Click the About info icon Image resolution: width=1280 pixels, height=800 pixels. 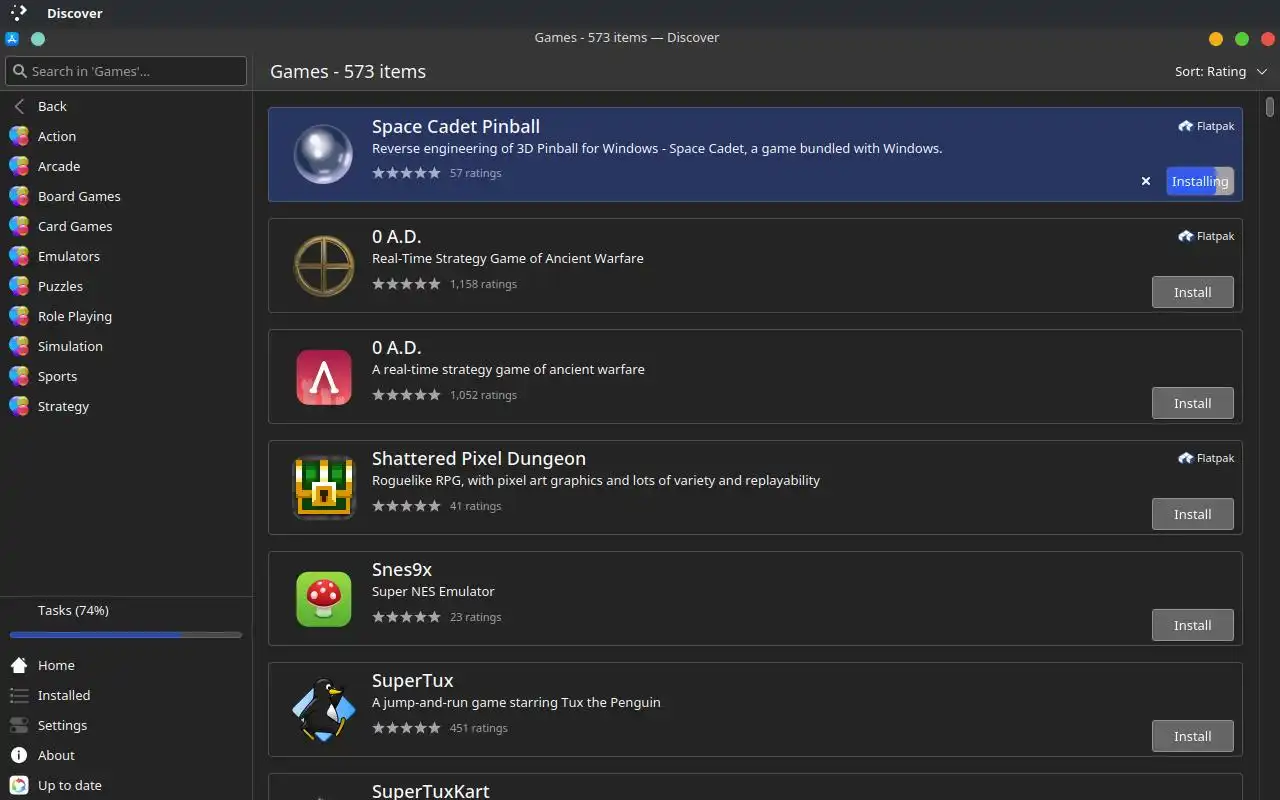19,755
